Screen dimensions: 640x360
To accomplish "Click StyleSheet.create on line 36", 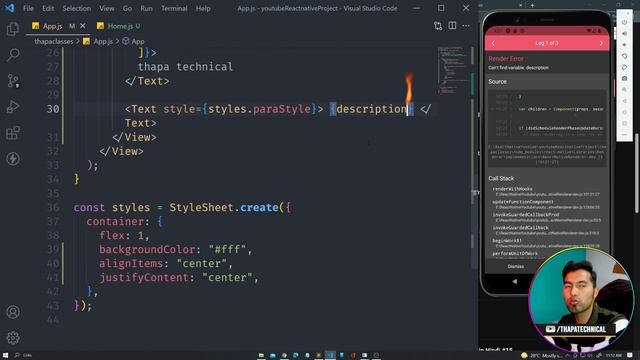I will tap(224, 207).
